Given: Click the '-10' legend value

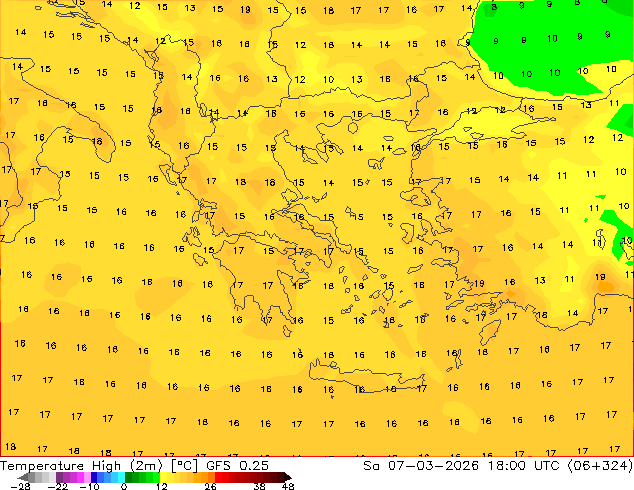Looking at the screenshot, I should [90, 486].
